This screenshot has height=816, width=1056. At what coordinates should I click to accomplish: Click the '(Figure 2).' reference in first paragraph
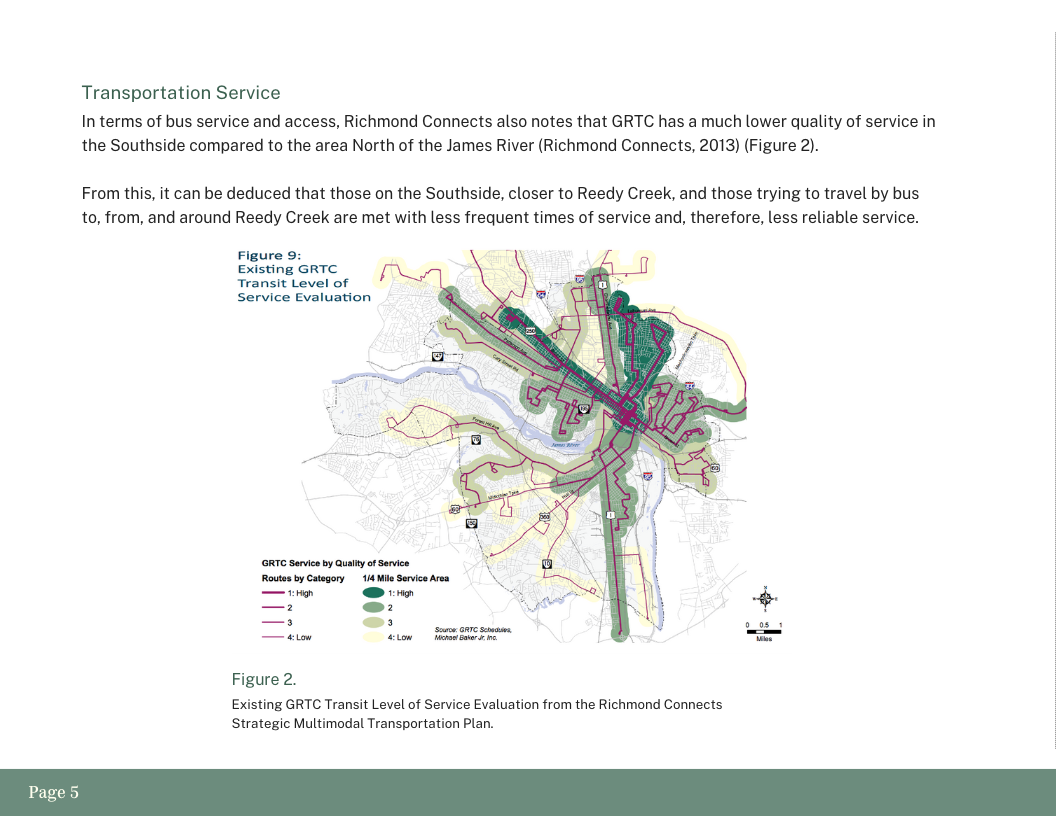[x=781, y=145]
